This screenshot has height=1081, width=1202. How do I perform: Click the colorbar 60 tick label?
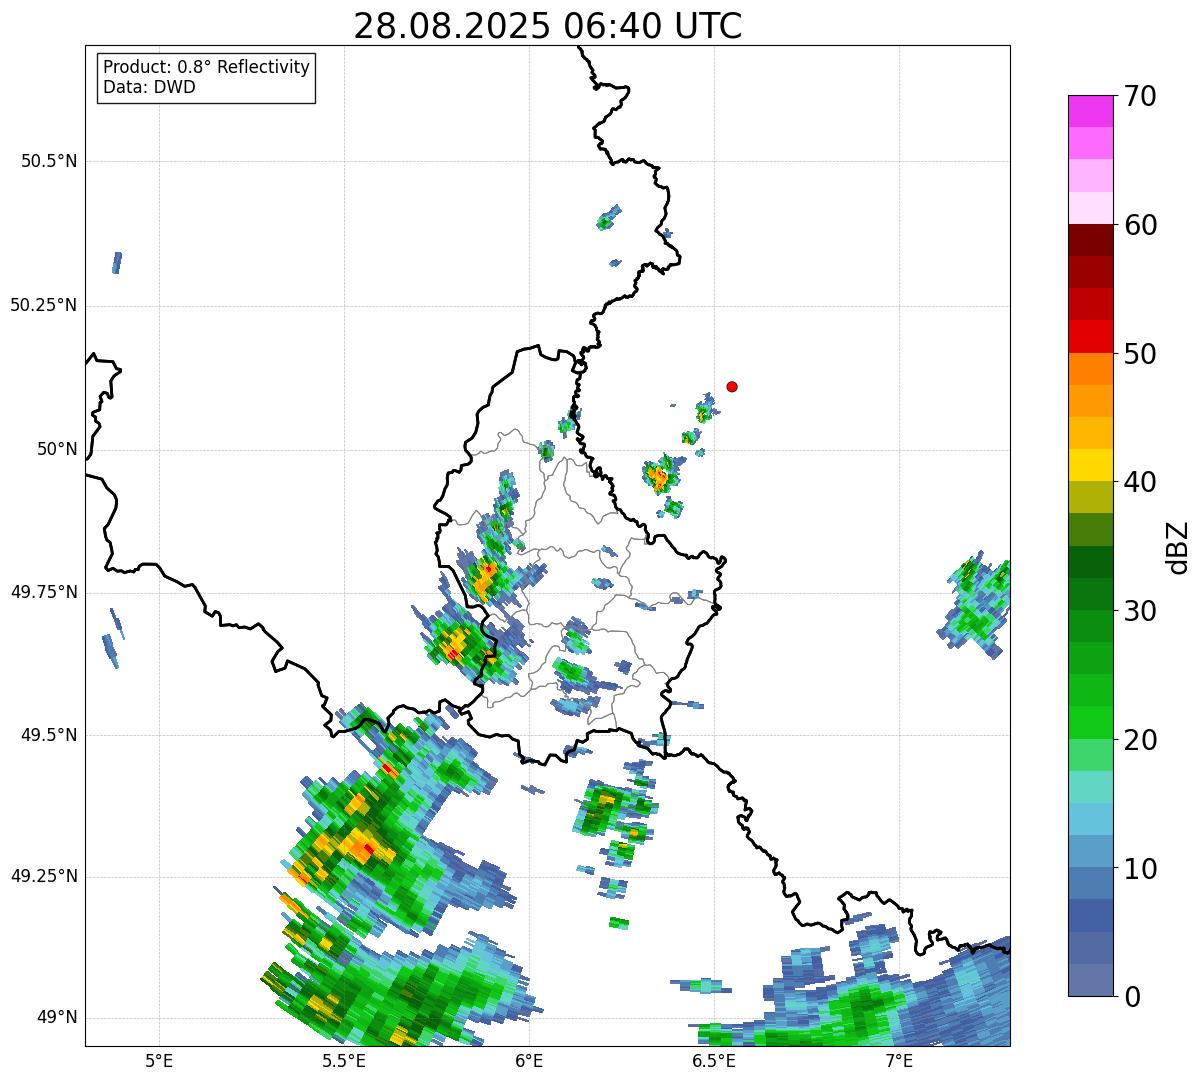click(1140, 225)
